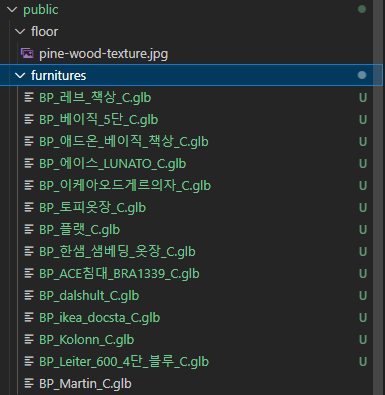
Task: Collapse the floor folder chevron
Action: point(20,32)
